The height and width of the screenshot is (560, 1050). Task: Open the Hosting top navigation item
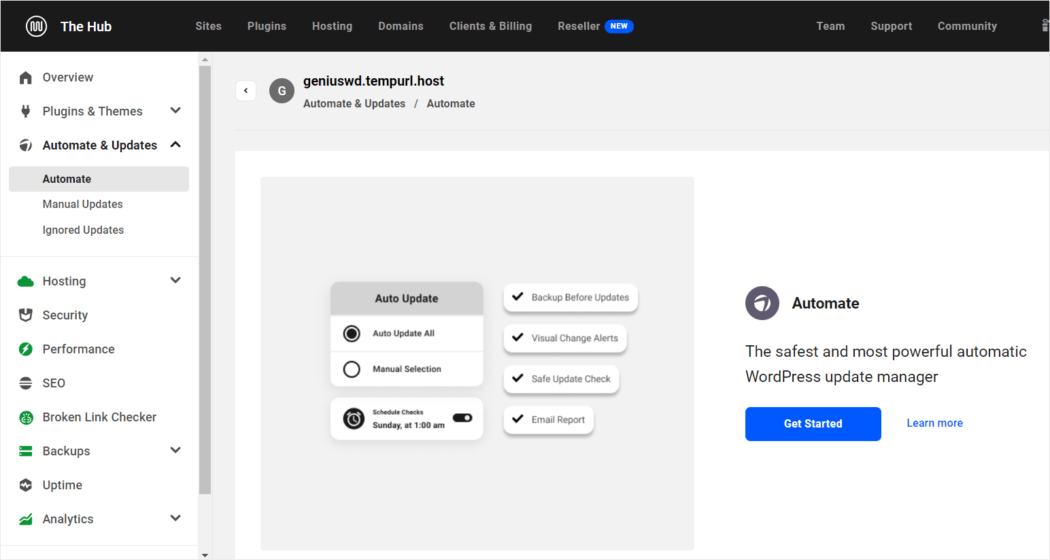pyautogui.click(x=332, y=26)
